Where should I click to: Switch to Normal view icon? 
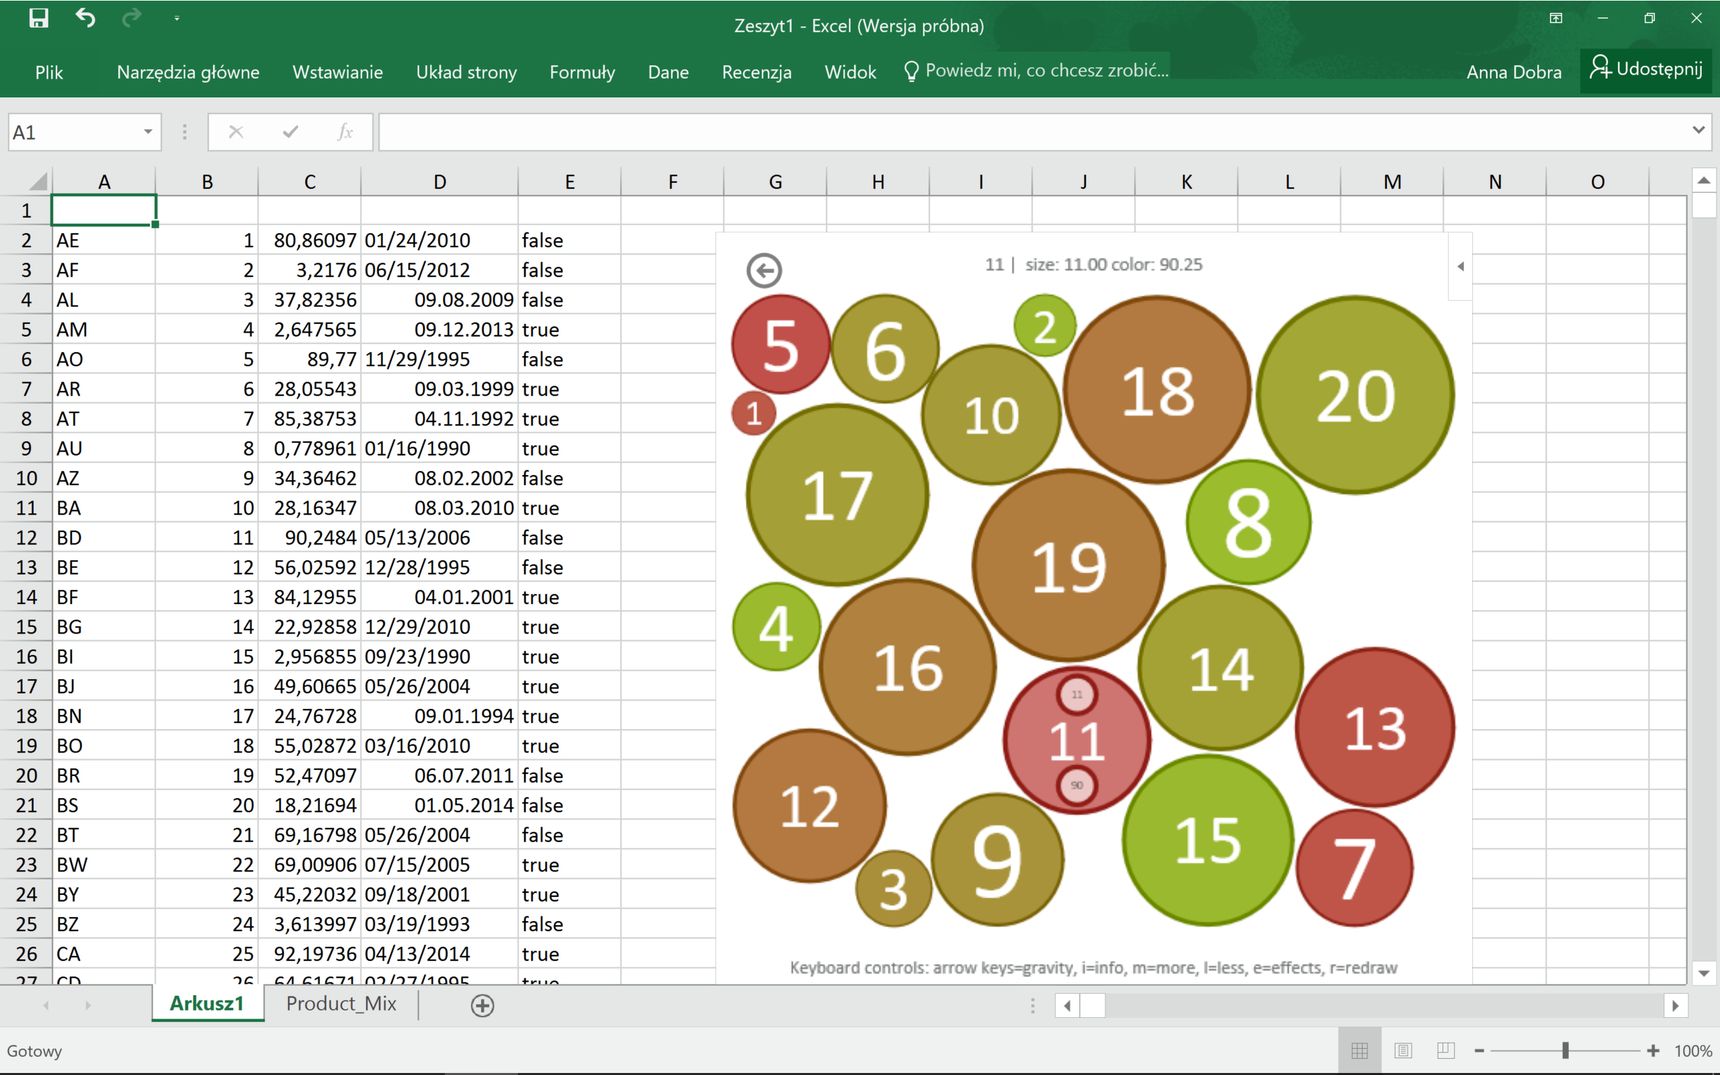coord(1359,1051)
